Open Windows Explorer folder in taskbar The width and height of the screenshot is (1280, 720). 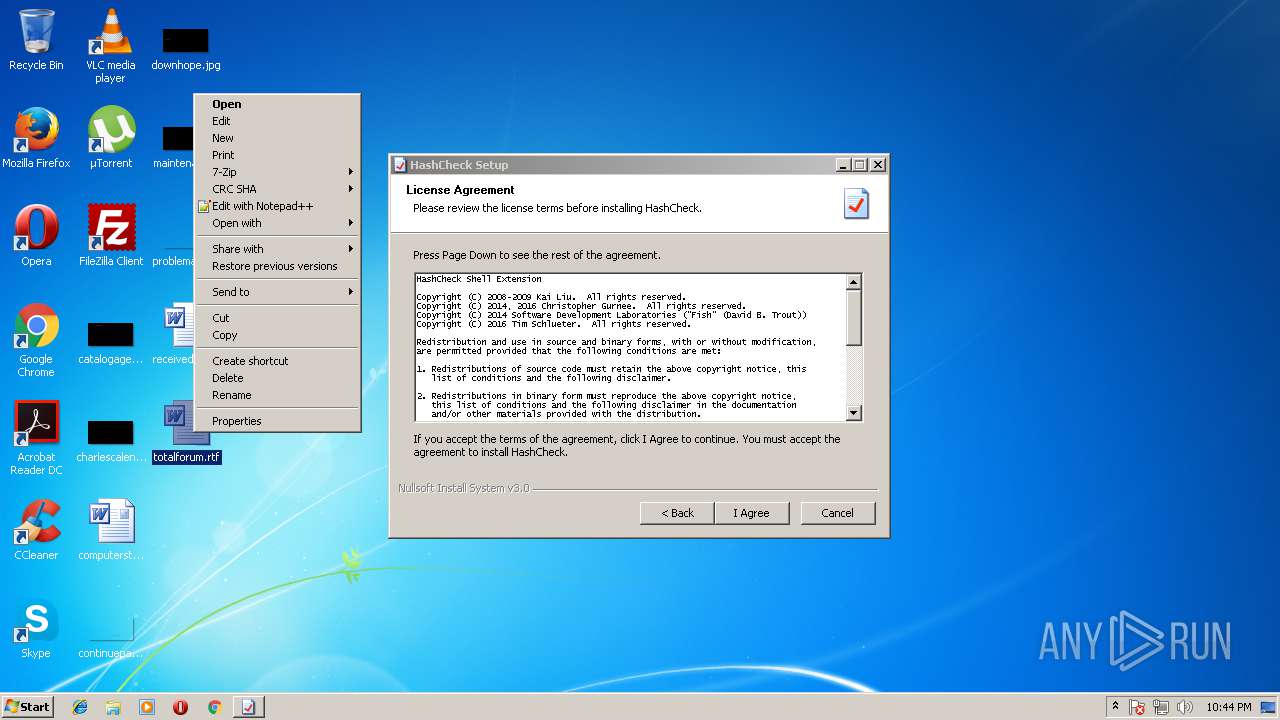pyautogui.click(x=113, y=707)
